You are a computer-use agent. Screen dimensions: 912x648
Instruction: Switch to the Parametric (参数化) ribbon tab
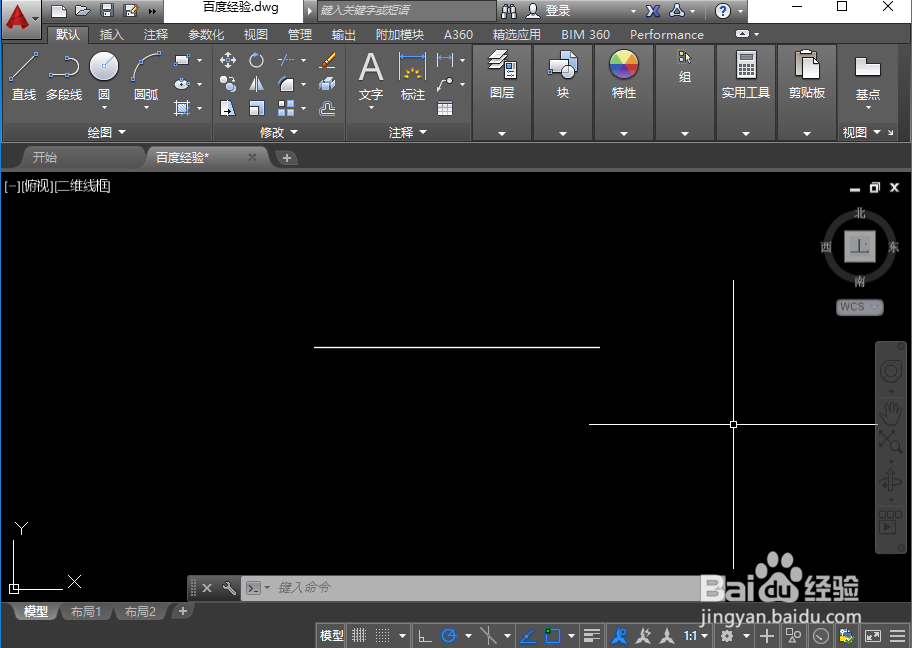pos(206,34)
